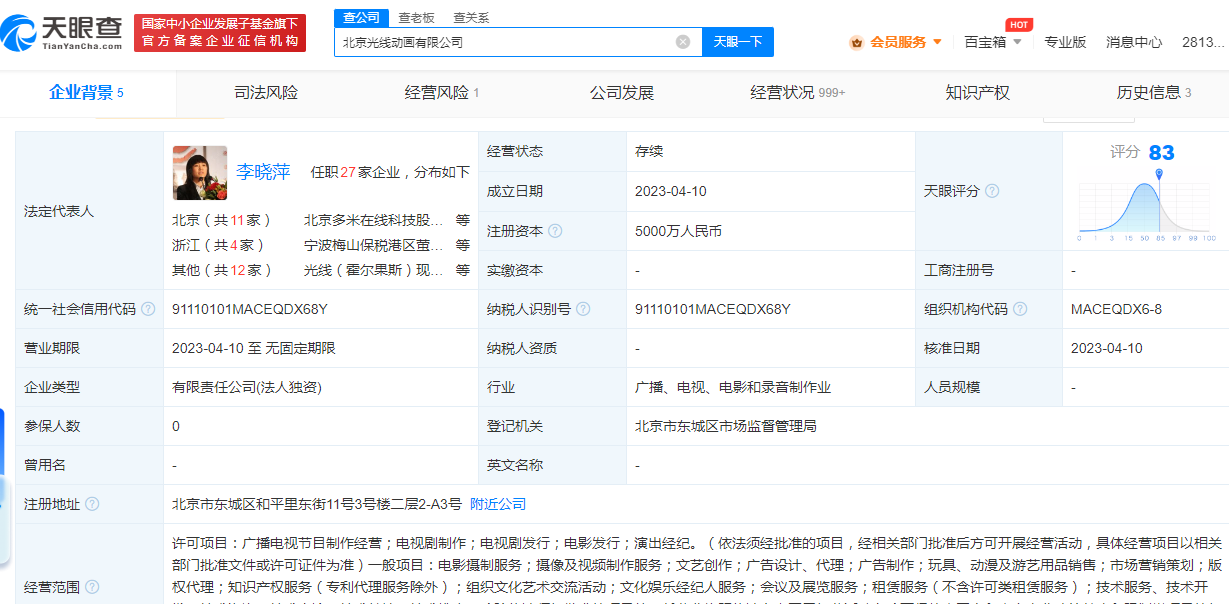Select the 经营状况 tab

tap(798, 93)
